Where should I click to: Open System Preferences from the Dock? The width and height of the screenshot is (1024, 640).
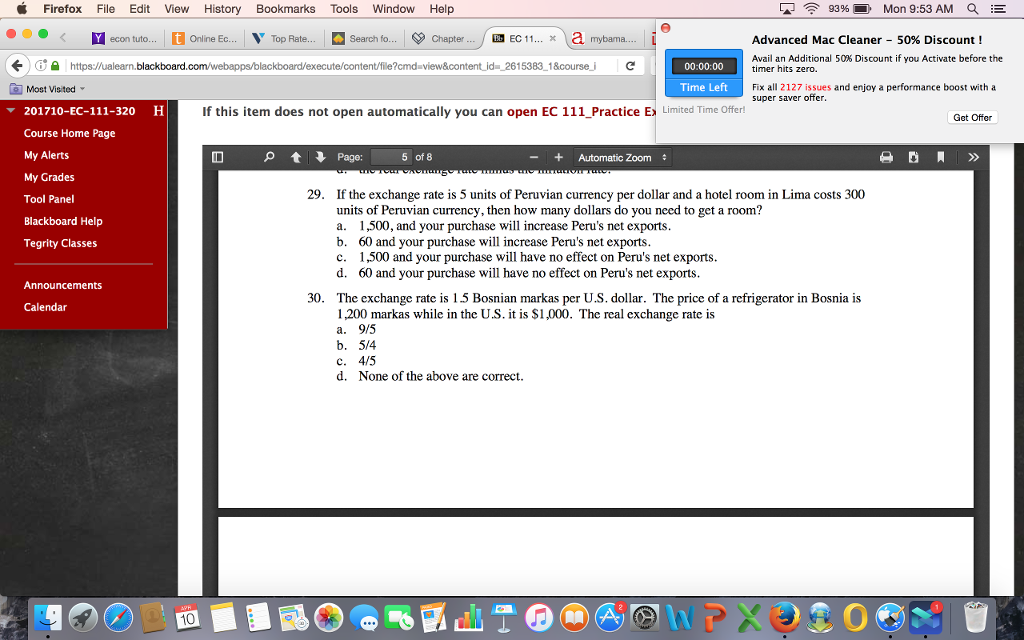point(645,617)
